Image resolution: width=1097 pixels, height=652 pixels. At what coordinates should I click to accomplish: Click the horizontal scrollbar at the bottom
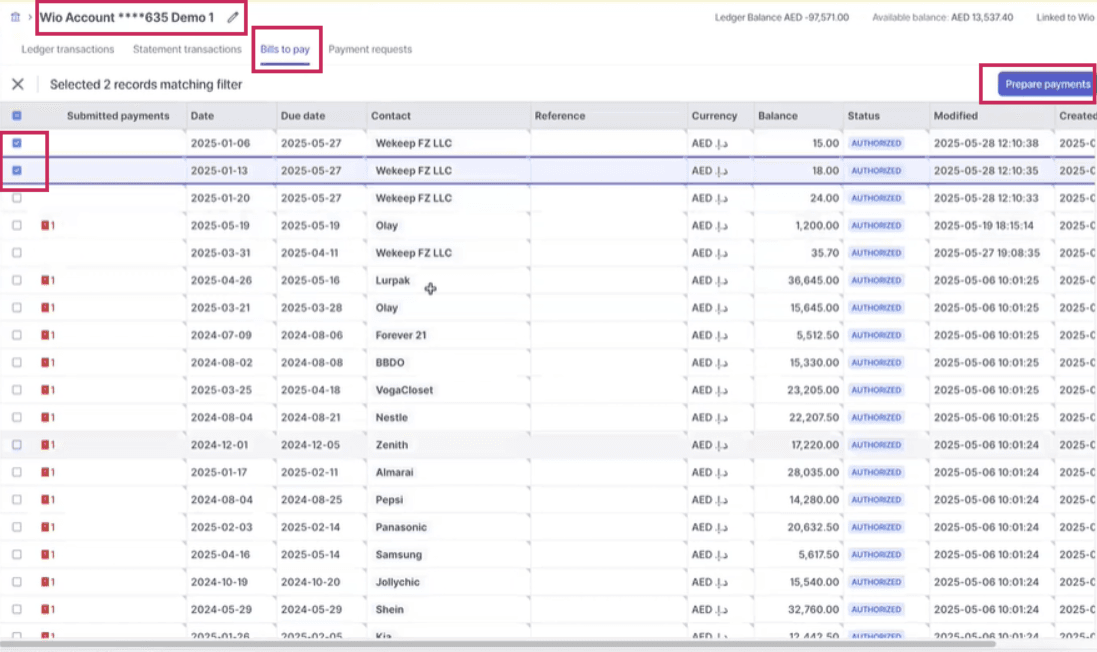[497, 643]
